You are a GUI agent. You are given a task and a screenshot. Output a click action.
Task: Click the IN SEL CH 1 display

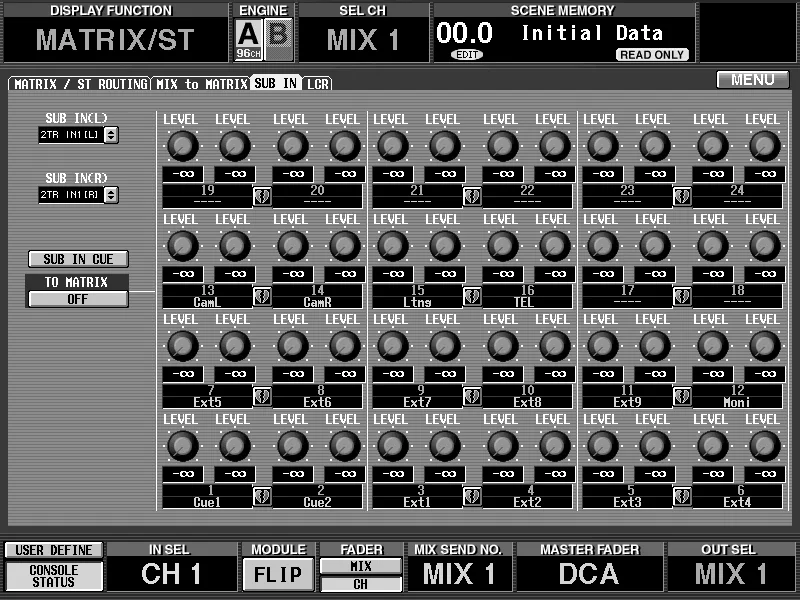171,574
